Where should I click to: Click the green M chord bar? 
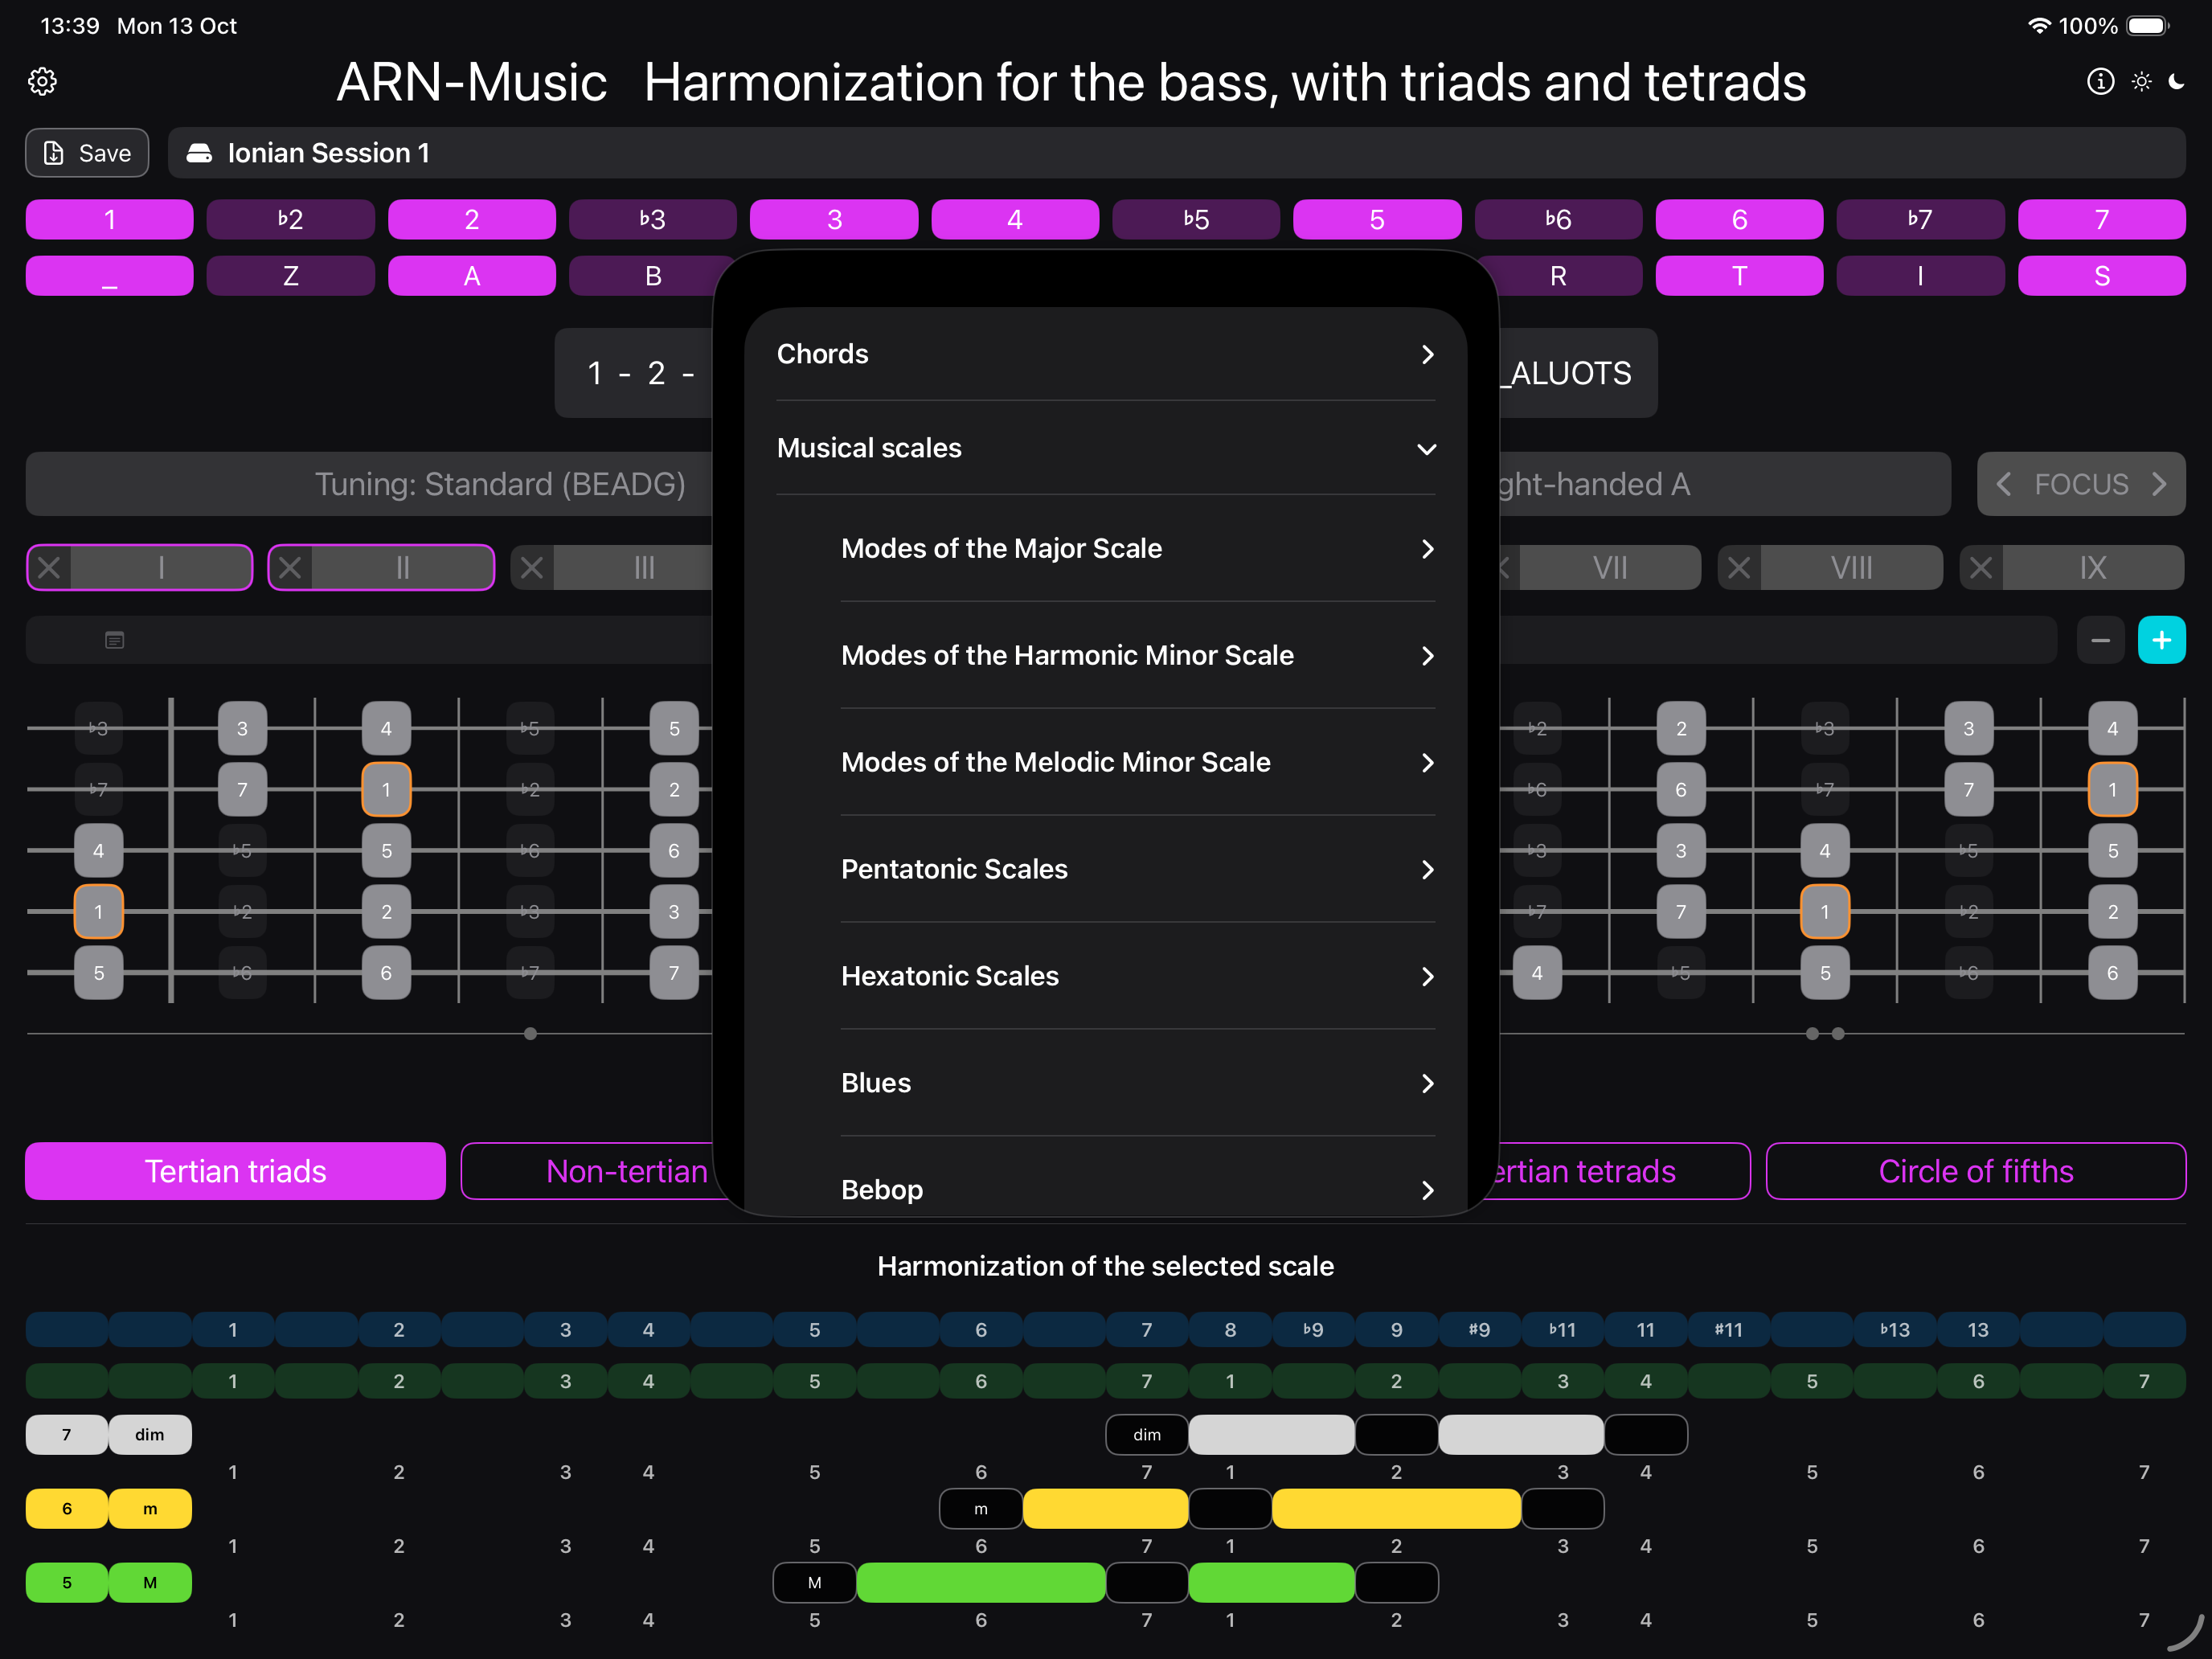(980, 1582)
